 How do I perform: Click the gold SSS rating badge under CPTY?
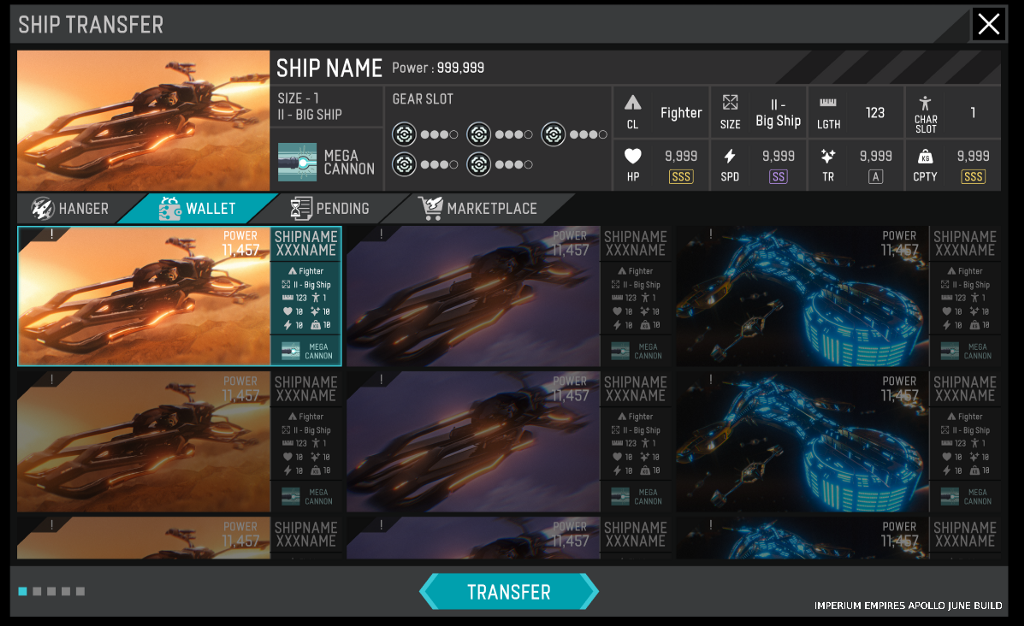(x=973, y=177)
